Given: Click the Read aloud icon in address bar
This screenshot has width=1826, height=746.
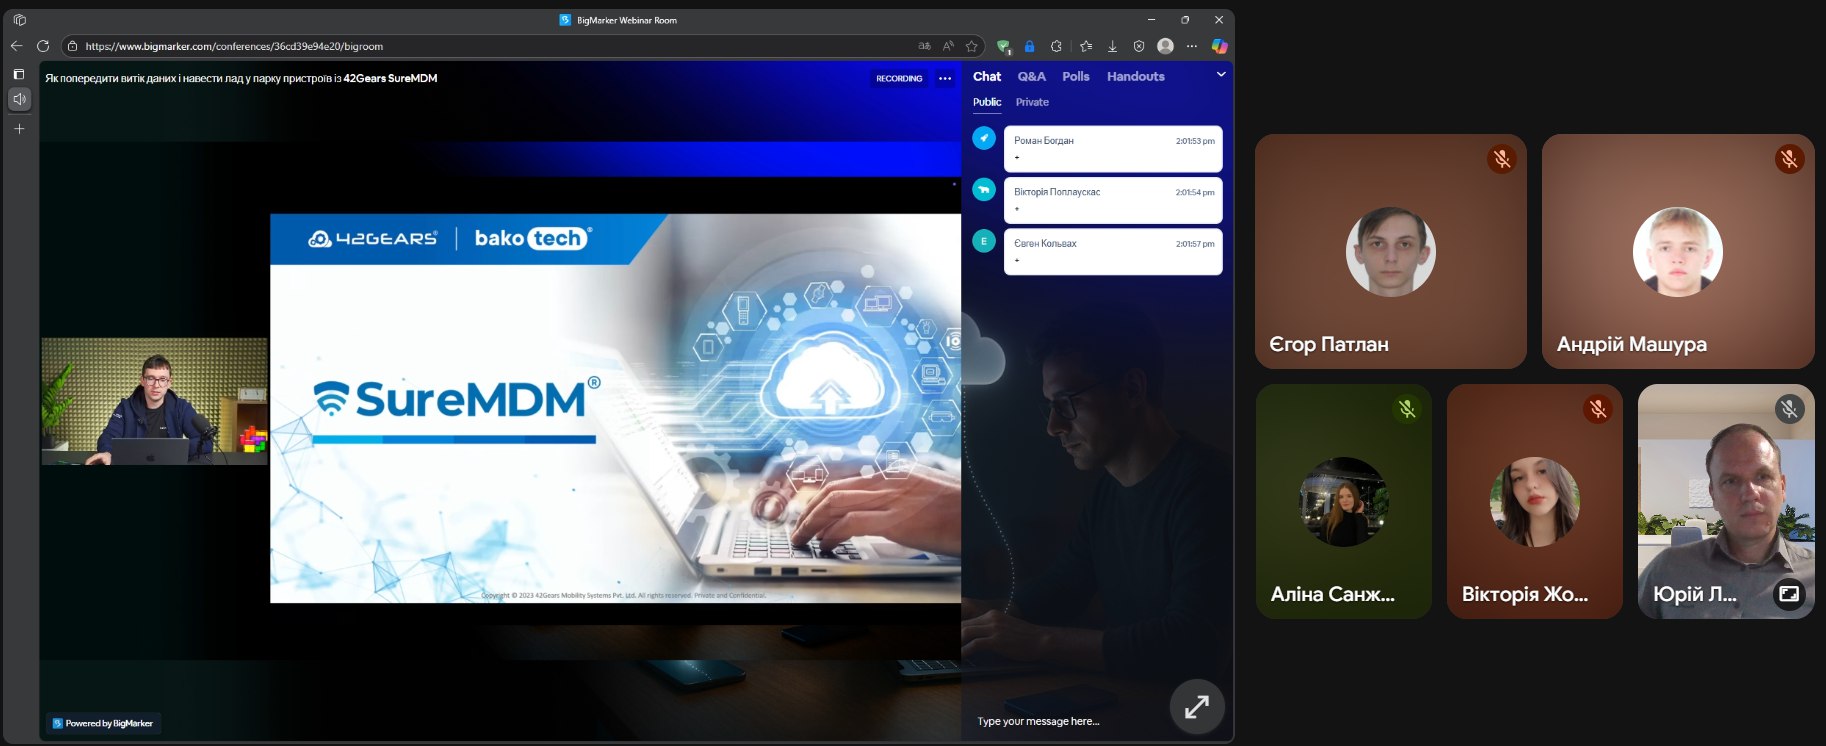Looking at the screenshot, I should (948, 46).
